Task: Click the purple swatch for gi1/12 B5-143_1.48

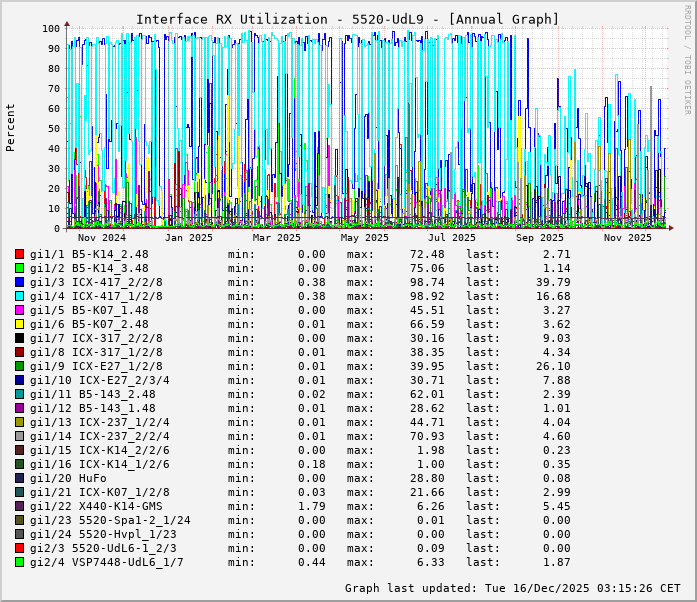Action: (x=19, y=408)
